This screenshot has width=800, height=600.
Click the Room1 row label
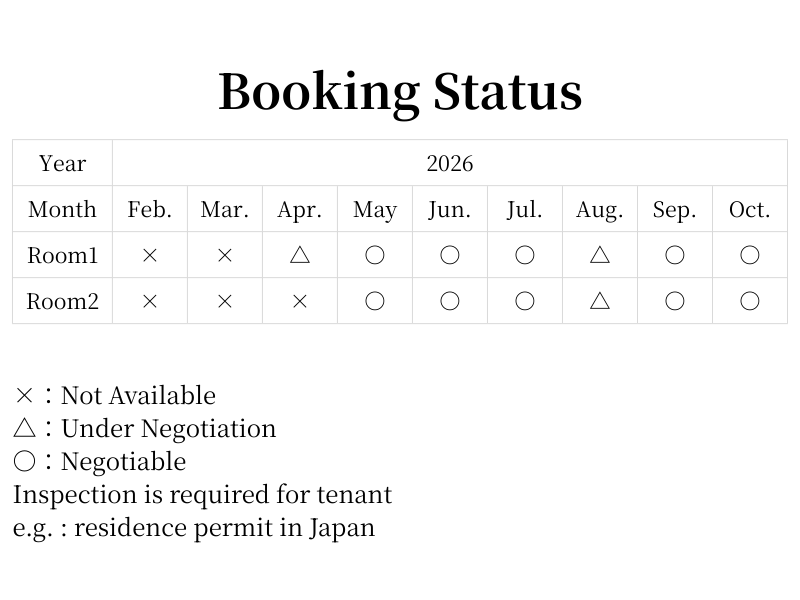click(62, 255)
